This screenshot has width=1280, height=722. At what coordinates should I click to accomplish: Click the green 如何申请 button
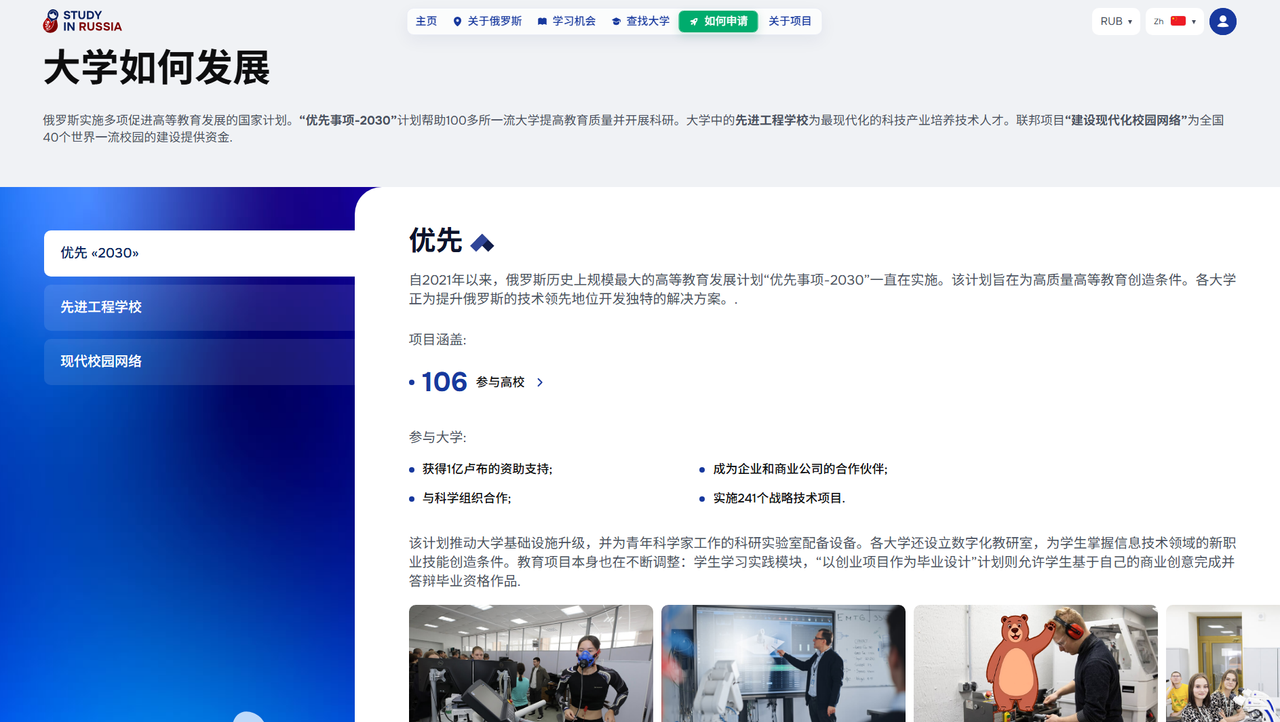point(718,21)
